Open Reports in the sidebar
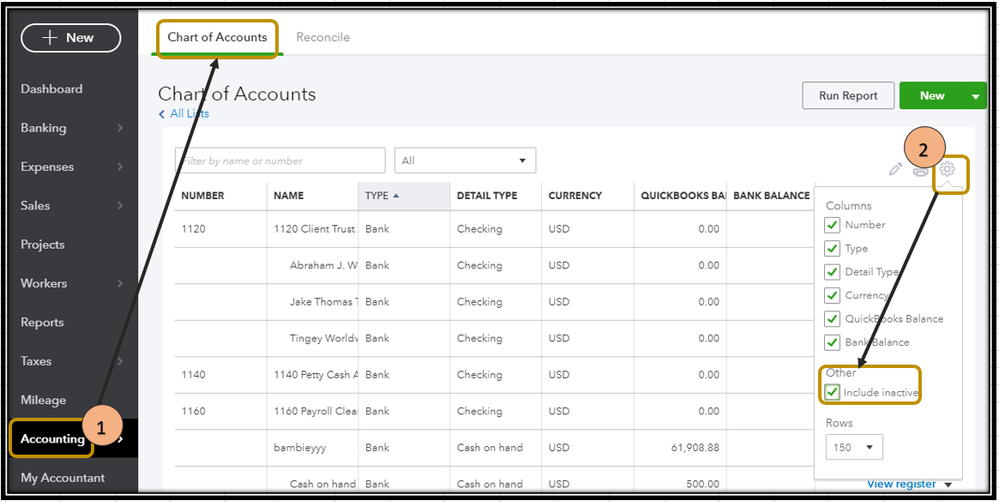The width and height of the screenshot is (999, 502). click(42, 323)
